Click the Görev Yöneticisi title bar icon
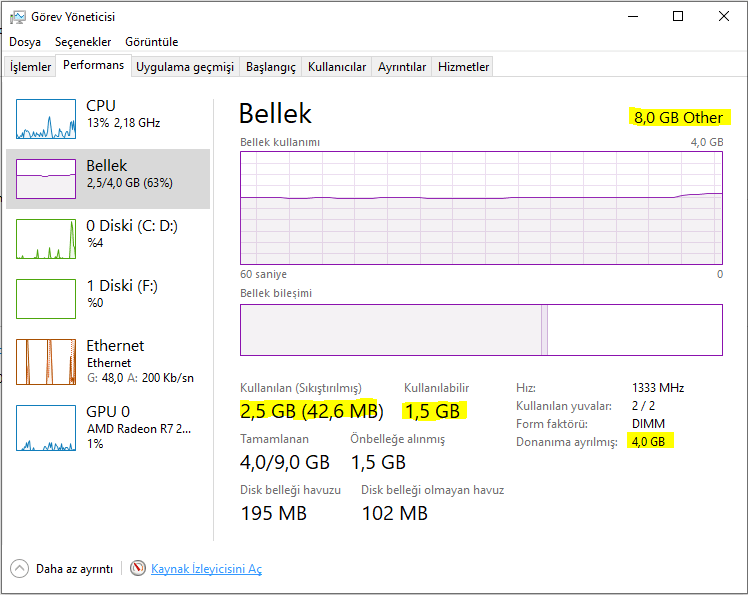This screenshot has width=748, height=595. click(x=17, y=16)
